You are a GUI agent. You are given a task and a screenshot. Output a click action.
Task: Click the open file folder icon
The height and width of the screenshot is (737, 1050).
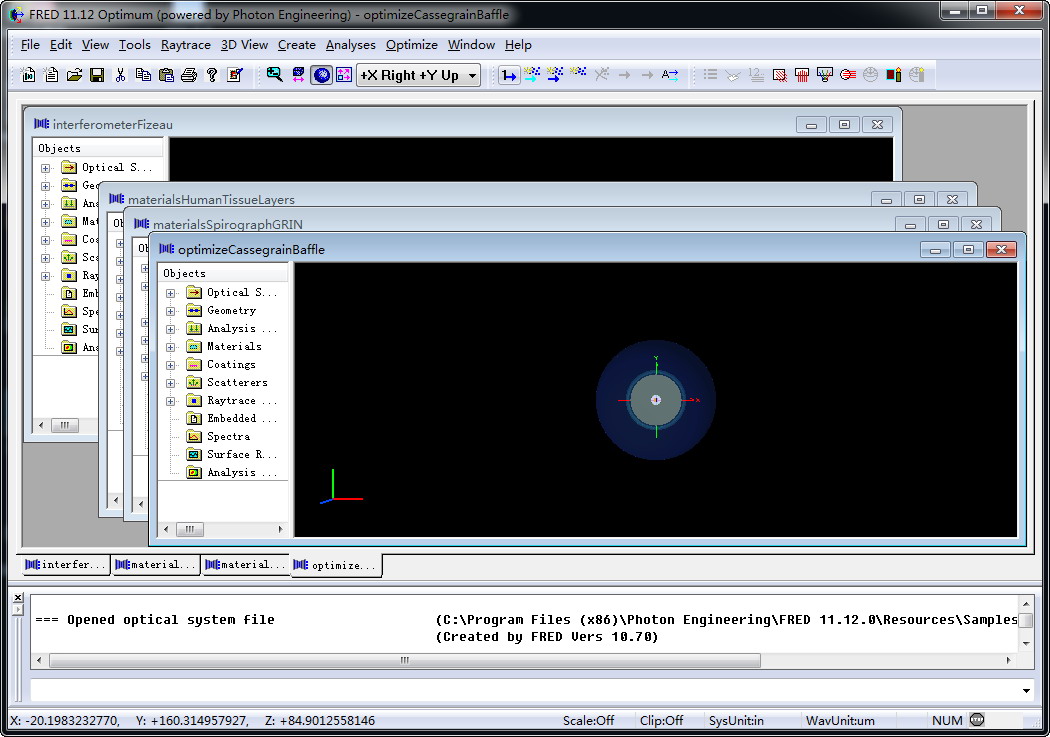coord(74,75)
